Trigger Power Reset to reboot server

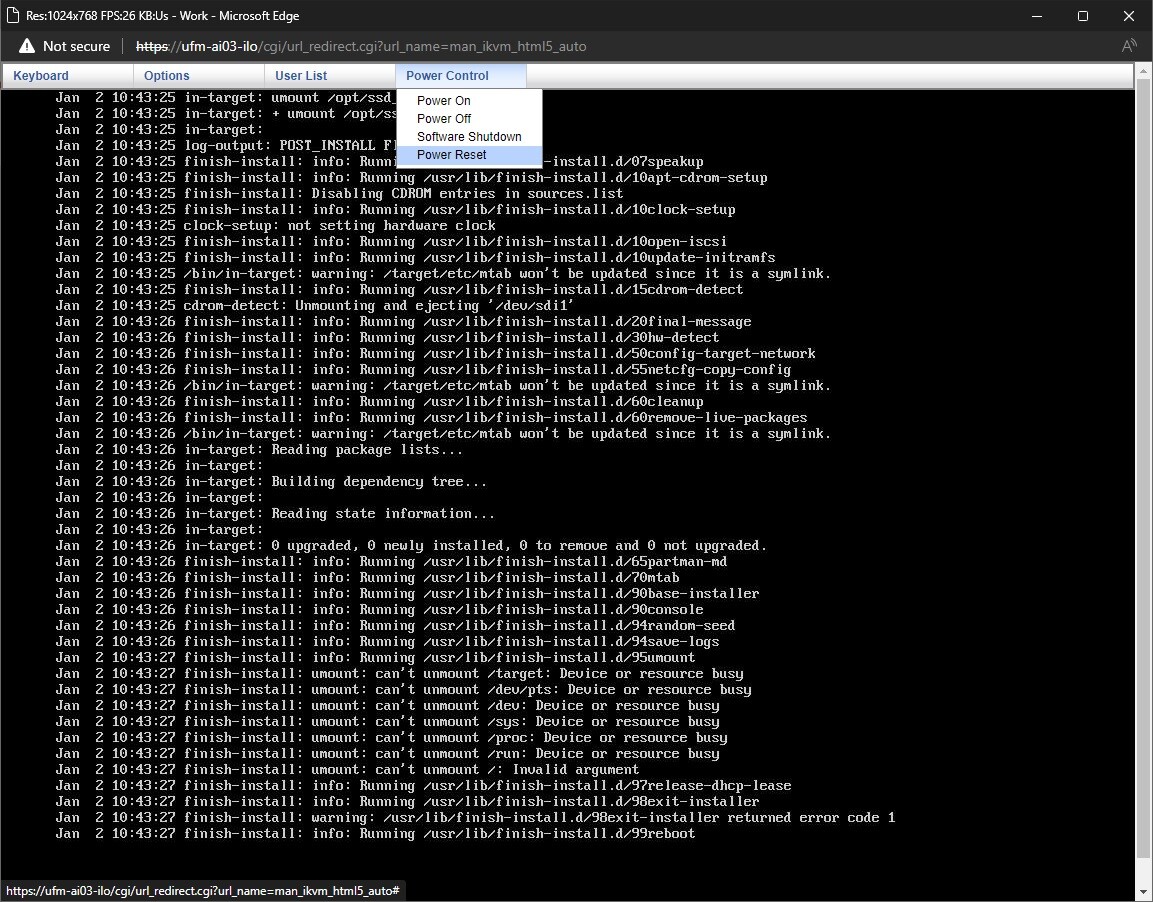[x=451, y=155]
